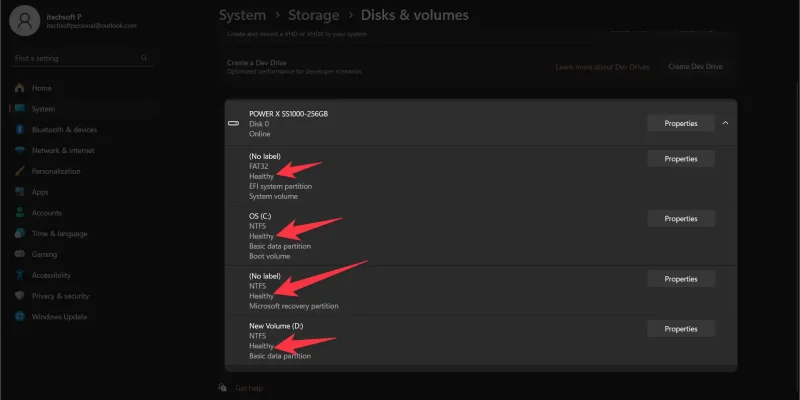This screenshot has width=800, height=400.
Task: Click the Personalization paintbrush icon
Action: coord(19,171)
